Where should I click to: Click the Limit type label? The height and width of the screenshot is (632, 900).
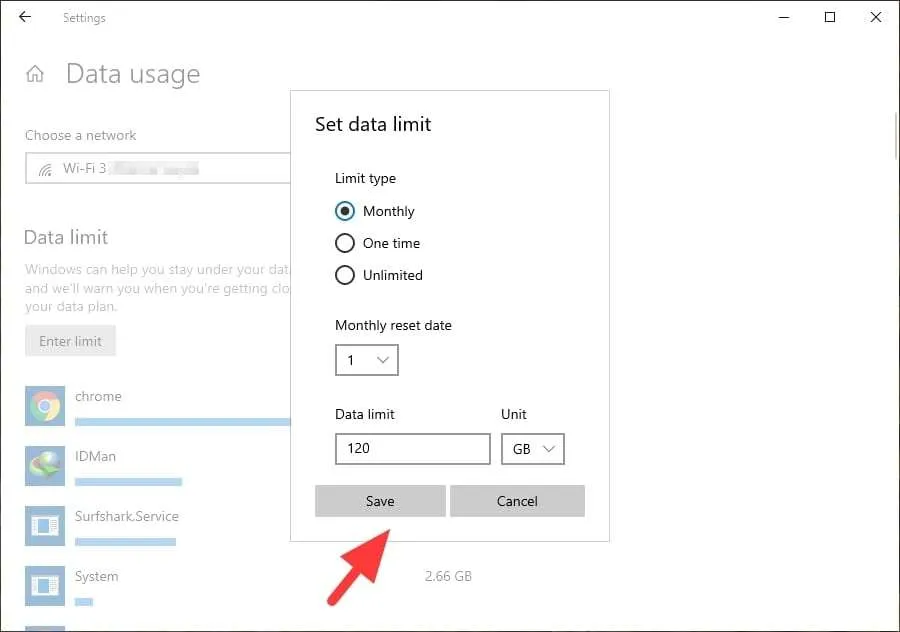point(366,179)
